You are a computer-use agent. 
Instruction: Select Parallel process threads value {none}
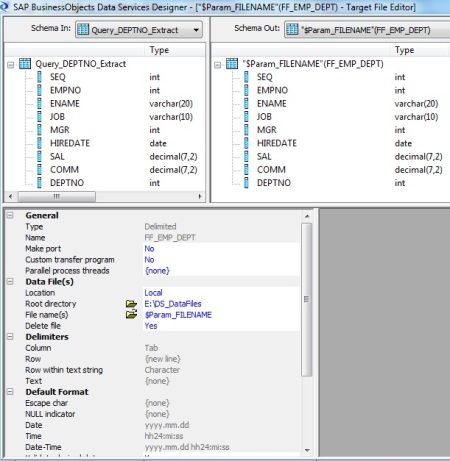click(221, 271)
